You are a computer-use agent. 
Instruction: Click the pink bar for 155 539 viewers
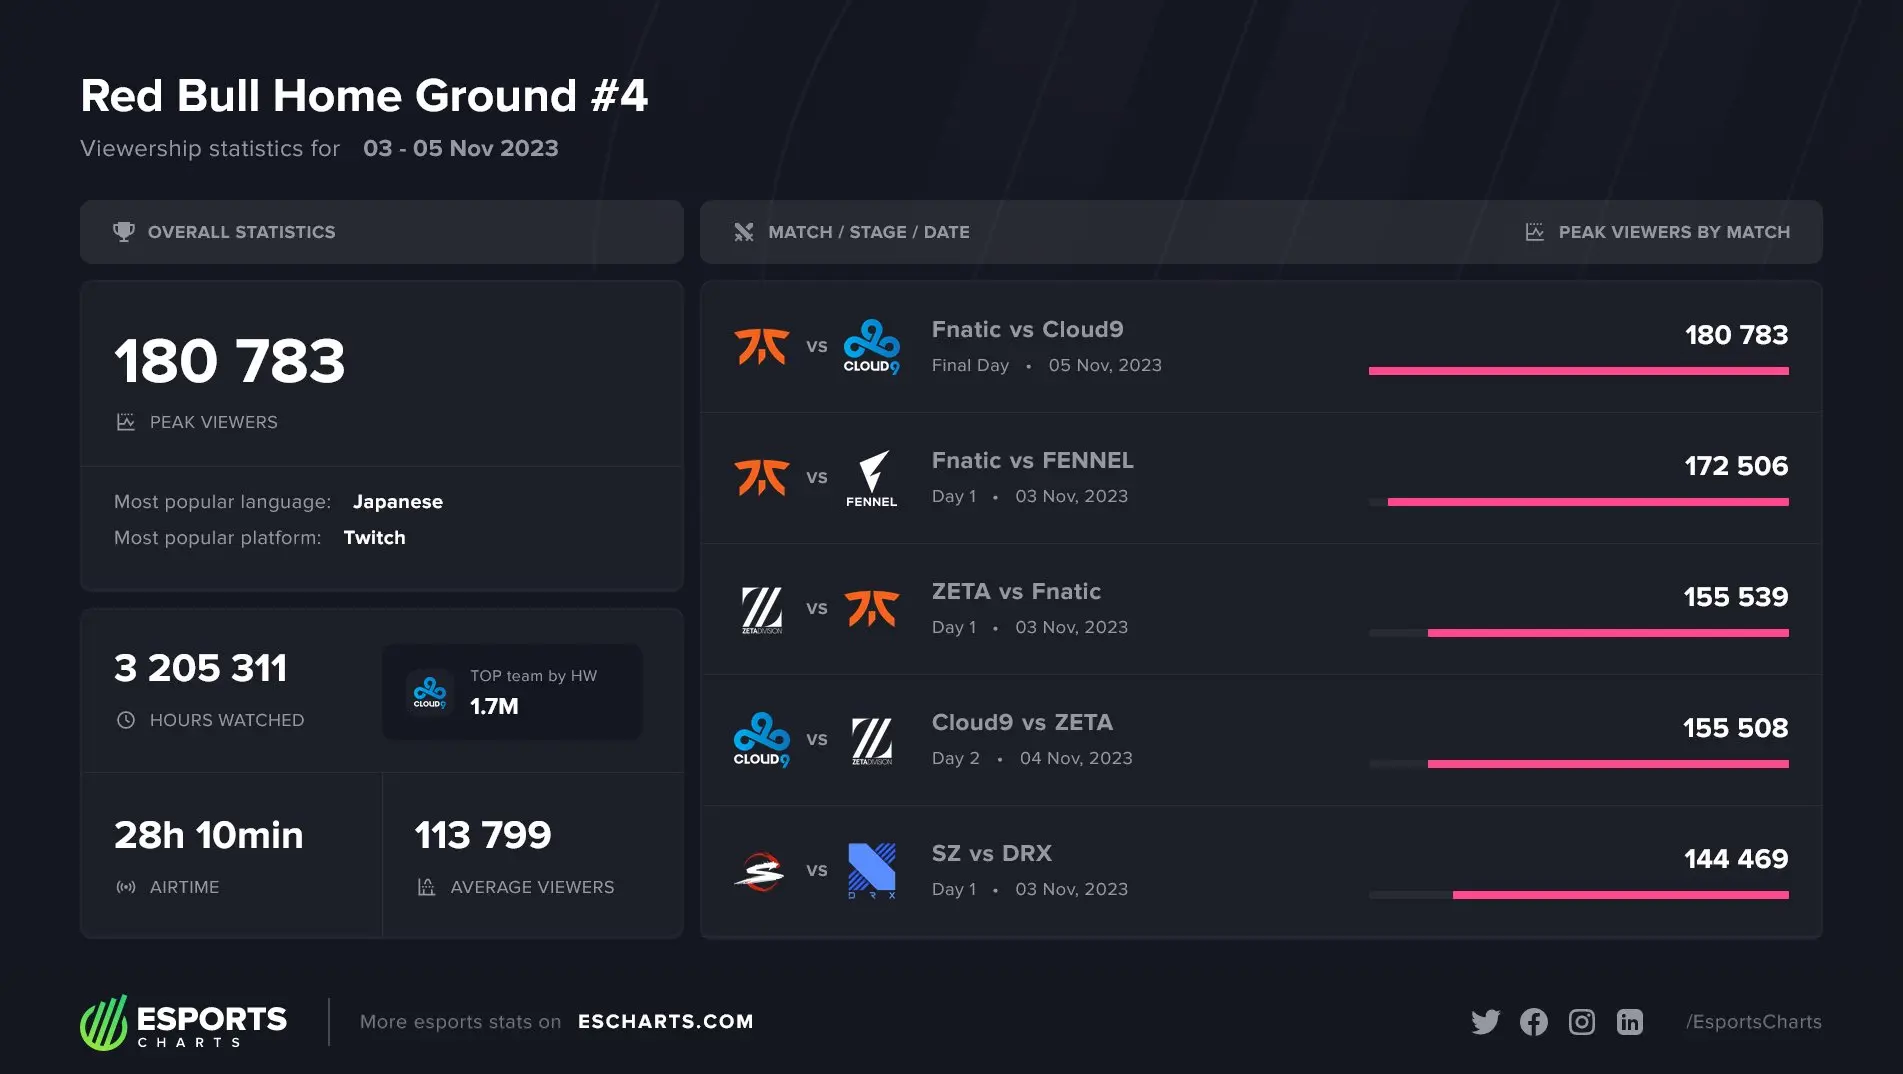pyautogui.click(x=1608, y=633)
